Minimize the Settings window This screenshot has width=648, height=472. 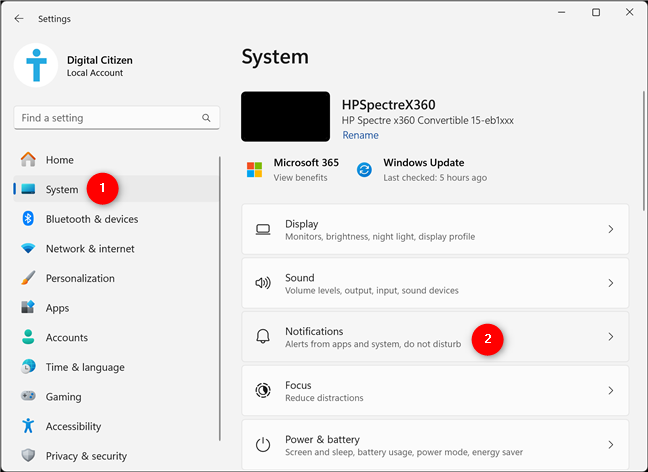pyautogui.click(x=561, y=12)
